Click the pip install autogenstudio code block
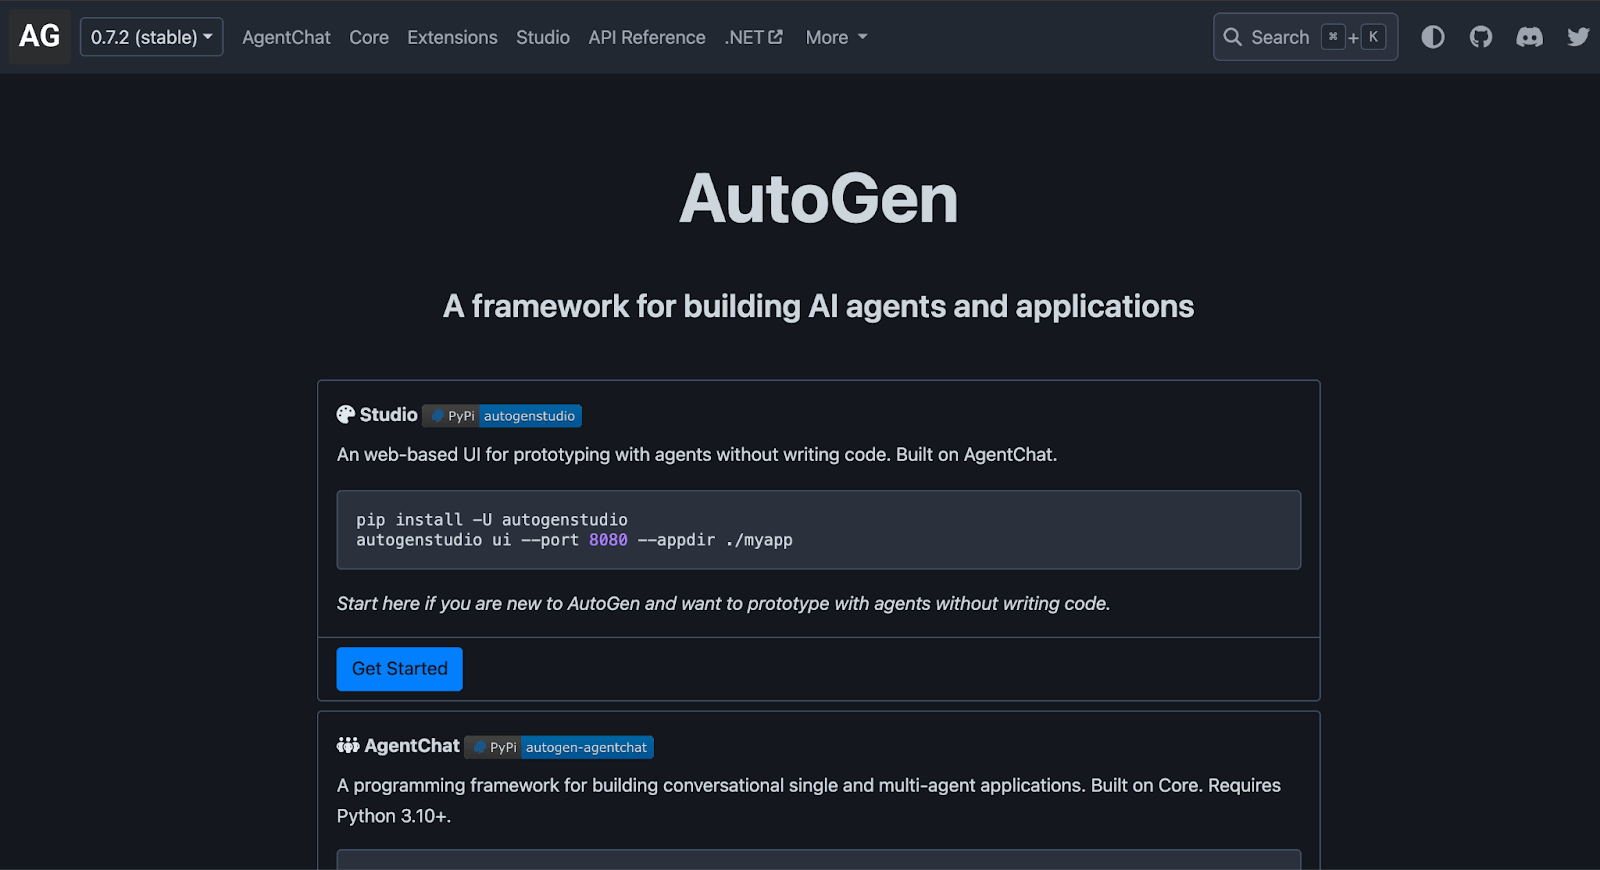Viewport: 1600px width, 870px height. [x=818, y=530]
